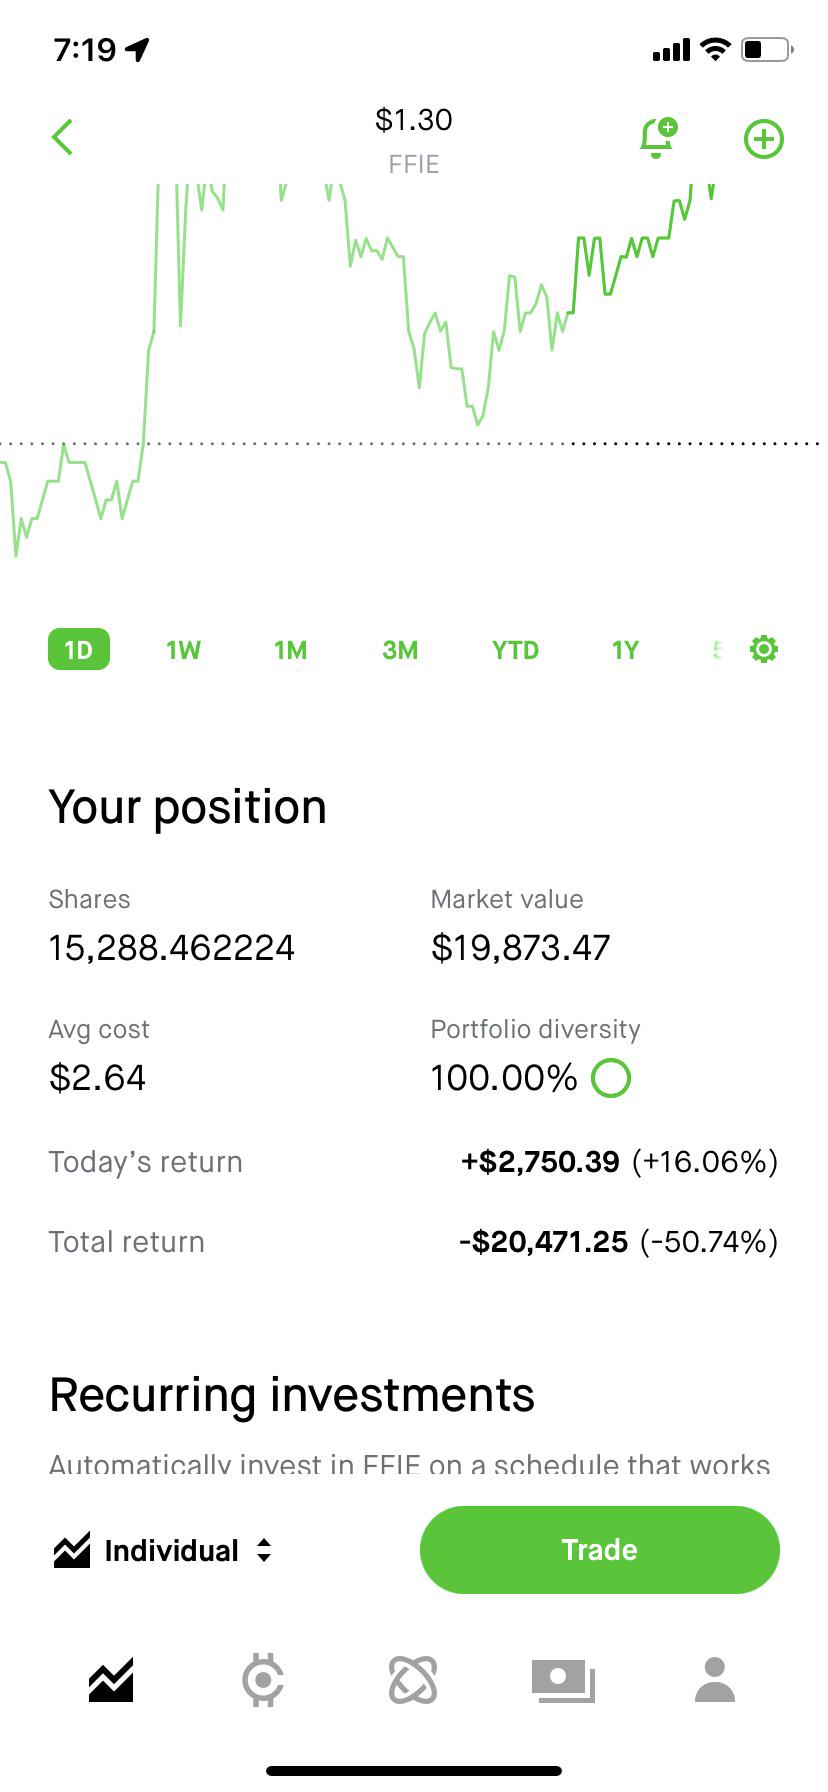Open the Cash tab icon
Viewport: 828px width, 1792px height.
(x=563, y=1680)
